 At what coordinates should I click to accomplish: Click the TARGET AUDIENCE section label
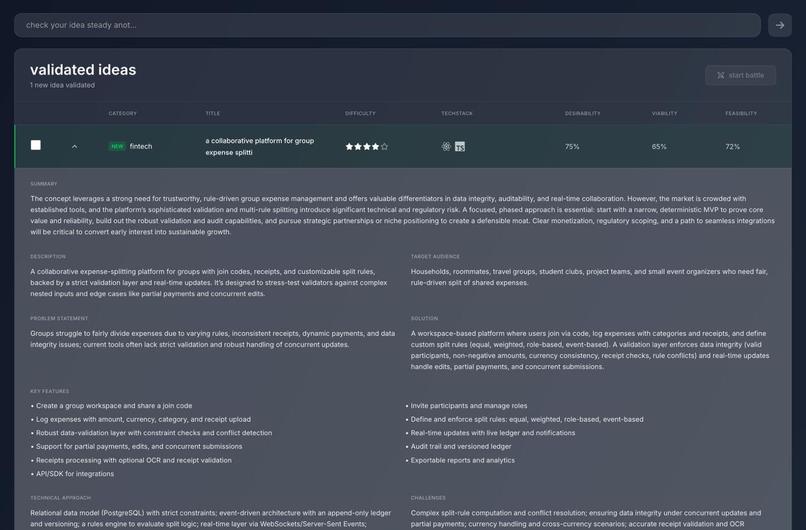coord(435,257)
